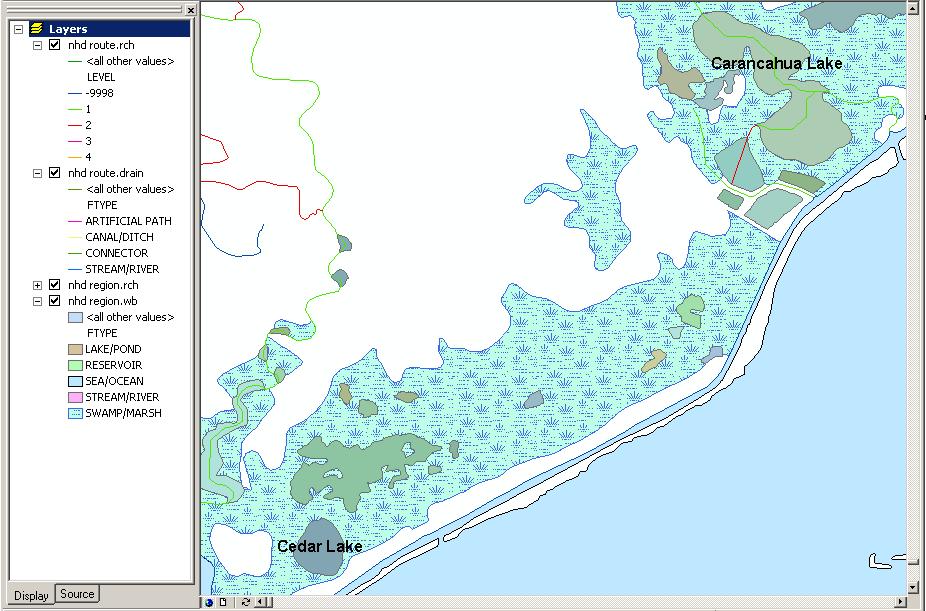926x611 pixels.
Task: Click the STREAM/RIVER line symbol under nhd route.drain
Action: click(75, 269)
